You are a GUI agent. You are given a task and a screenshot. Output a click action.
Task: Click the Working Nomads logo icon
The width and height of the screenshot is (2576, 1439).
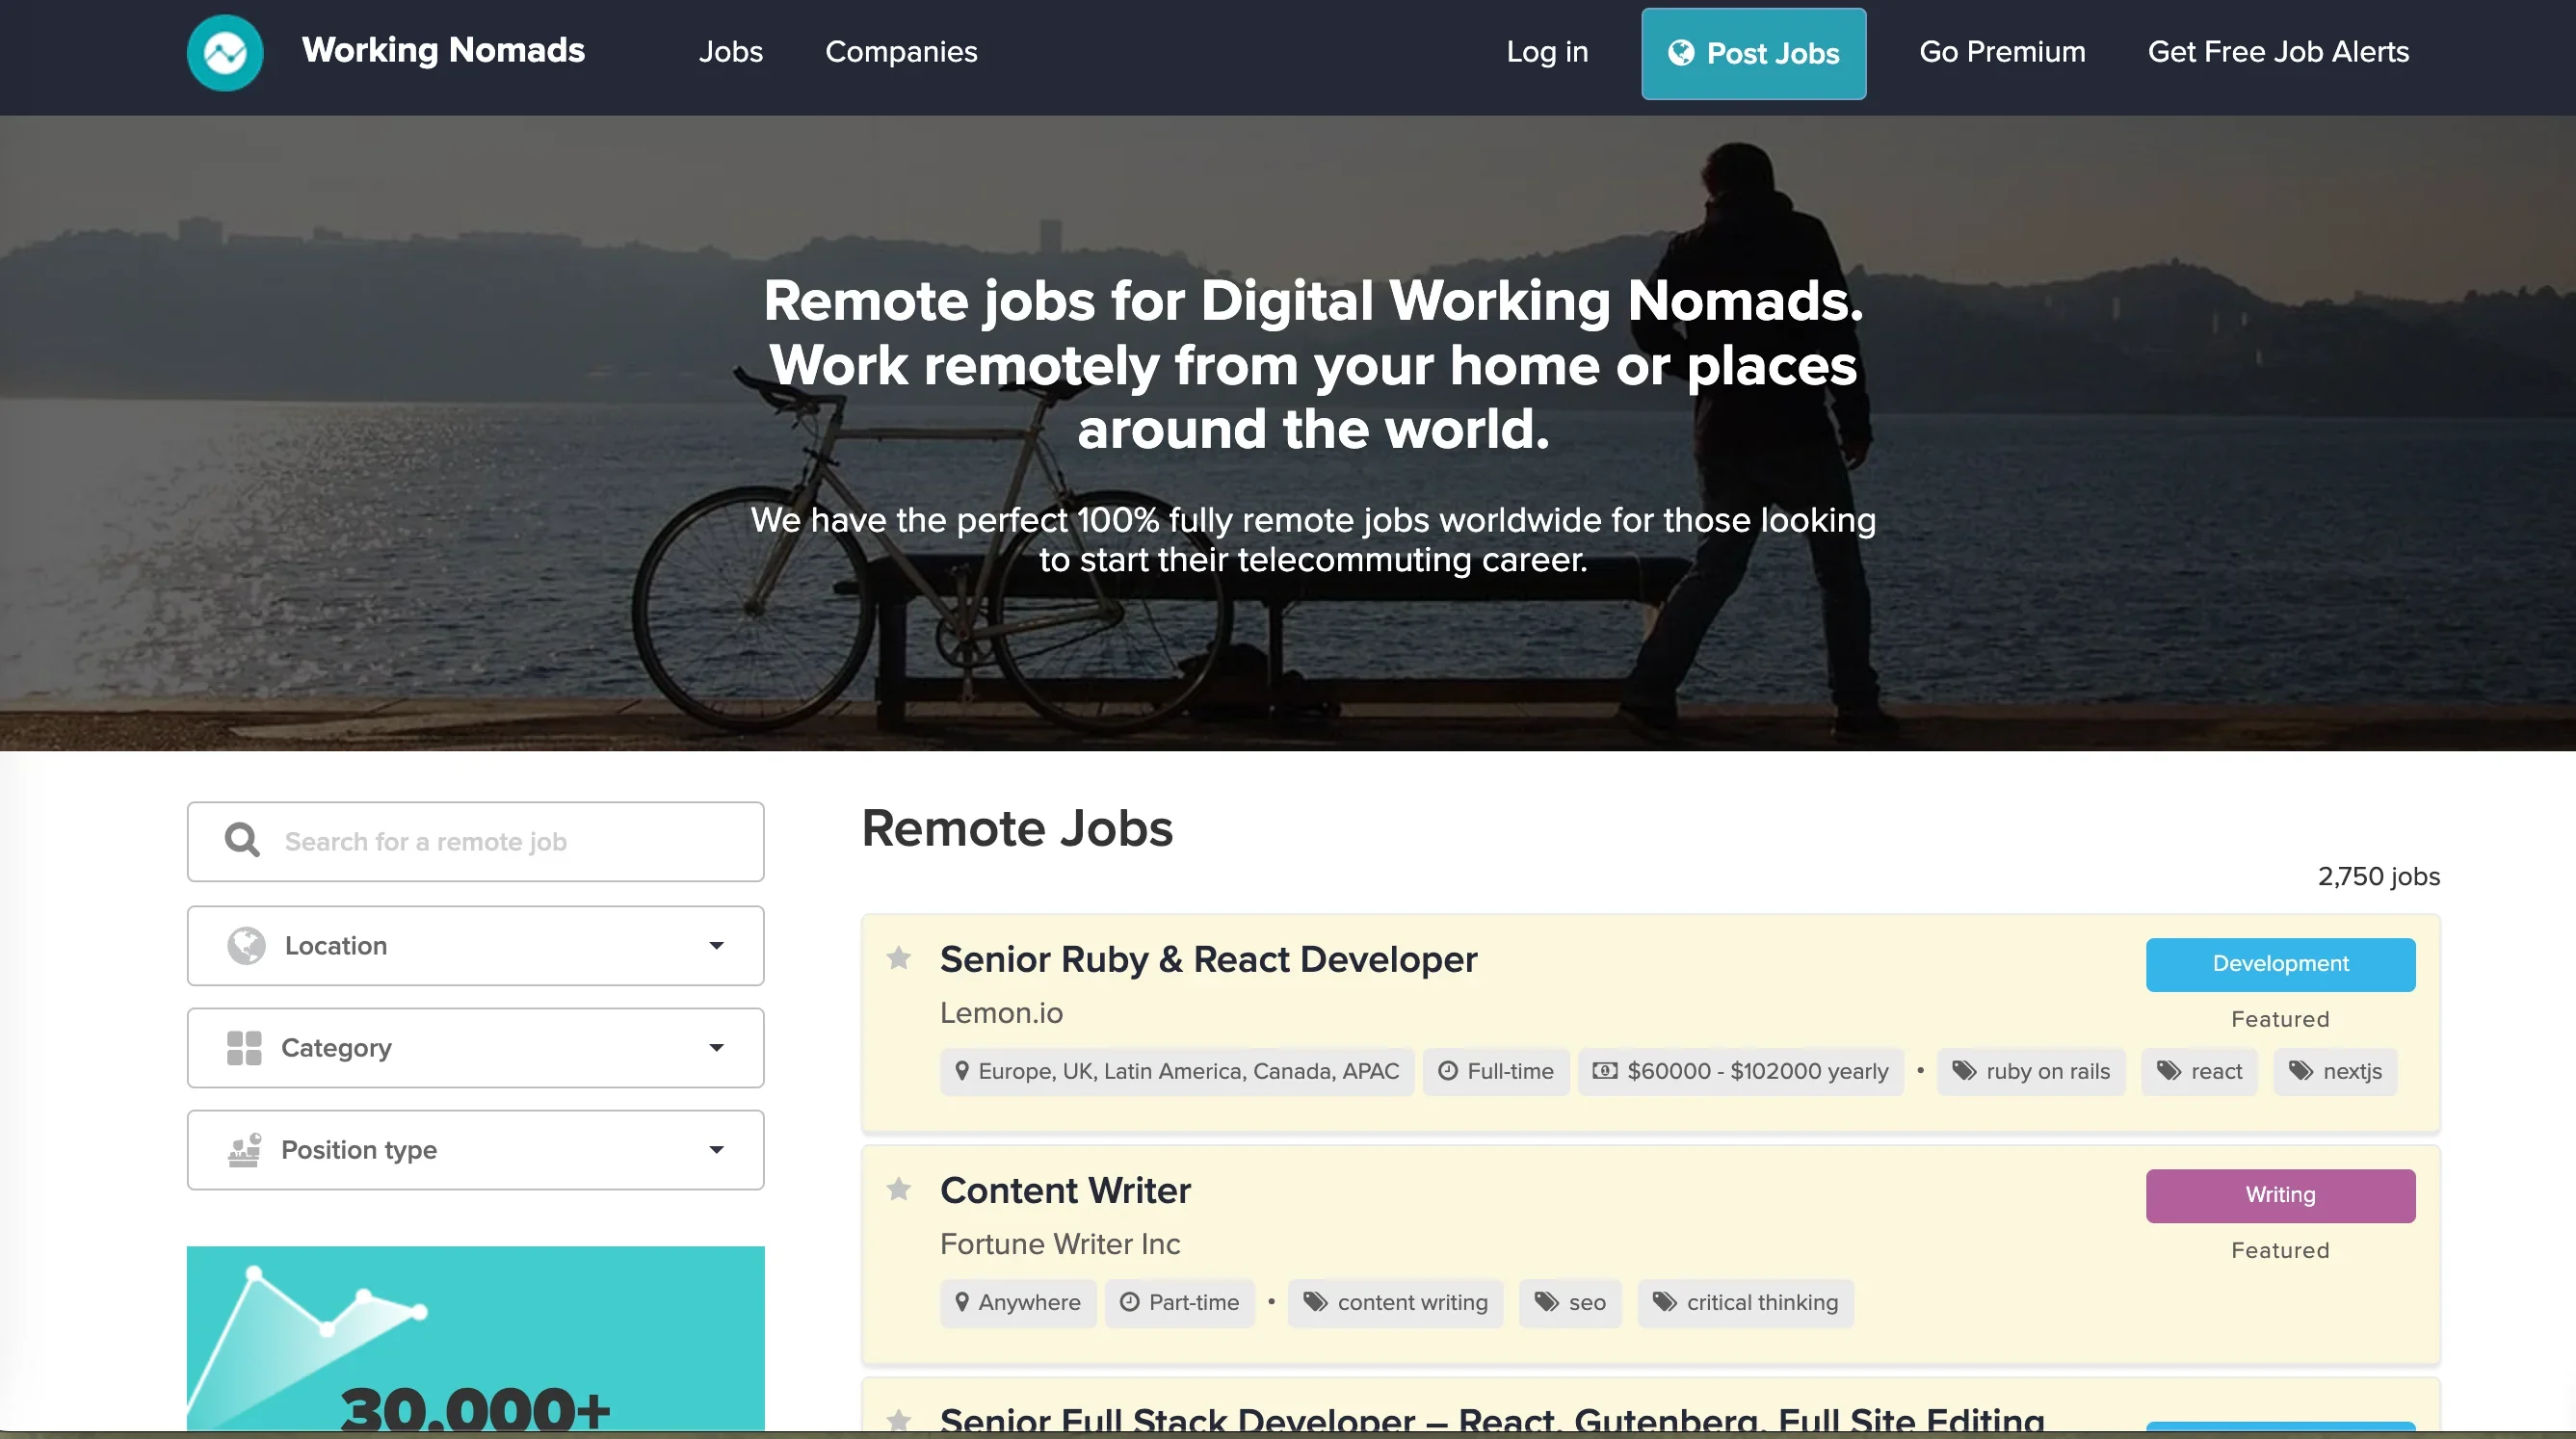225,52
